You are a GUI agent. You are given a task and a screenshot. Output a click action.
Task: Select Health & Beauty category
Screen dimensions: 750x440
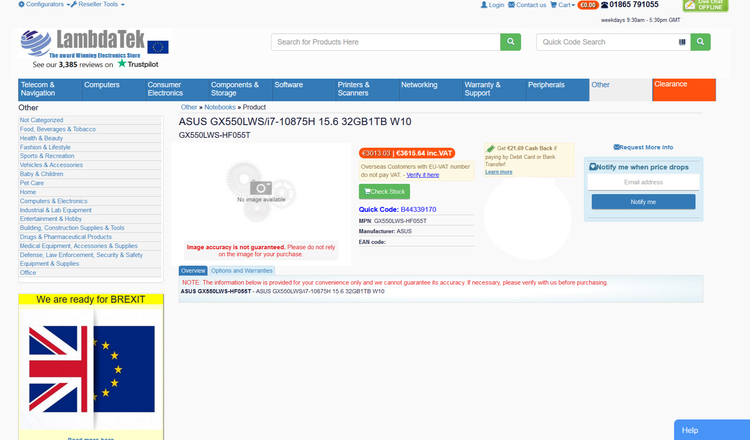click(x=41, y=138)
